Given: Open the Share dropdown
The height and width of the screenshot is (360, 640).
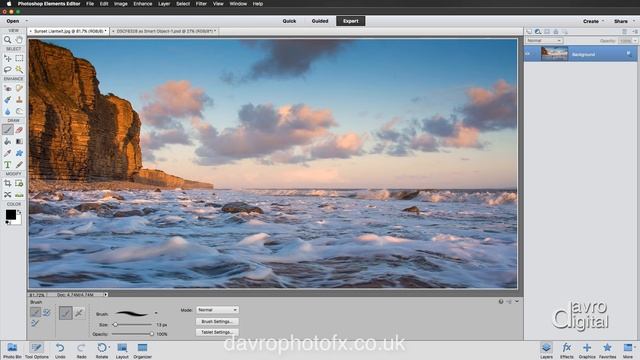Looking at the screenshot, I should point(624,21).
